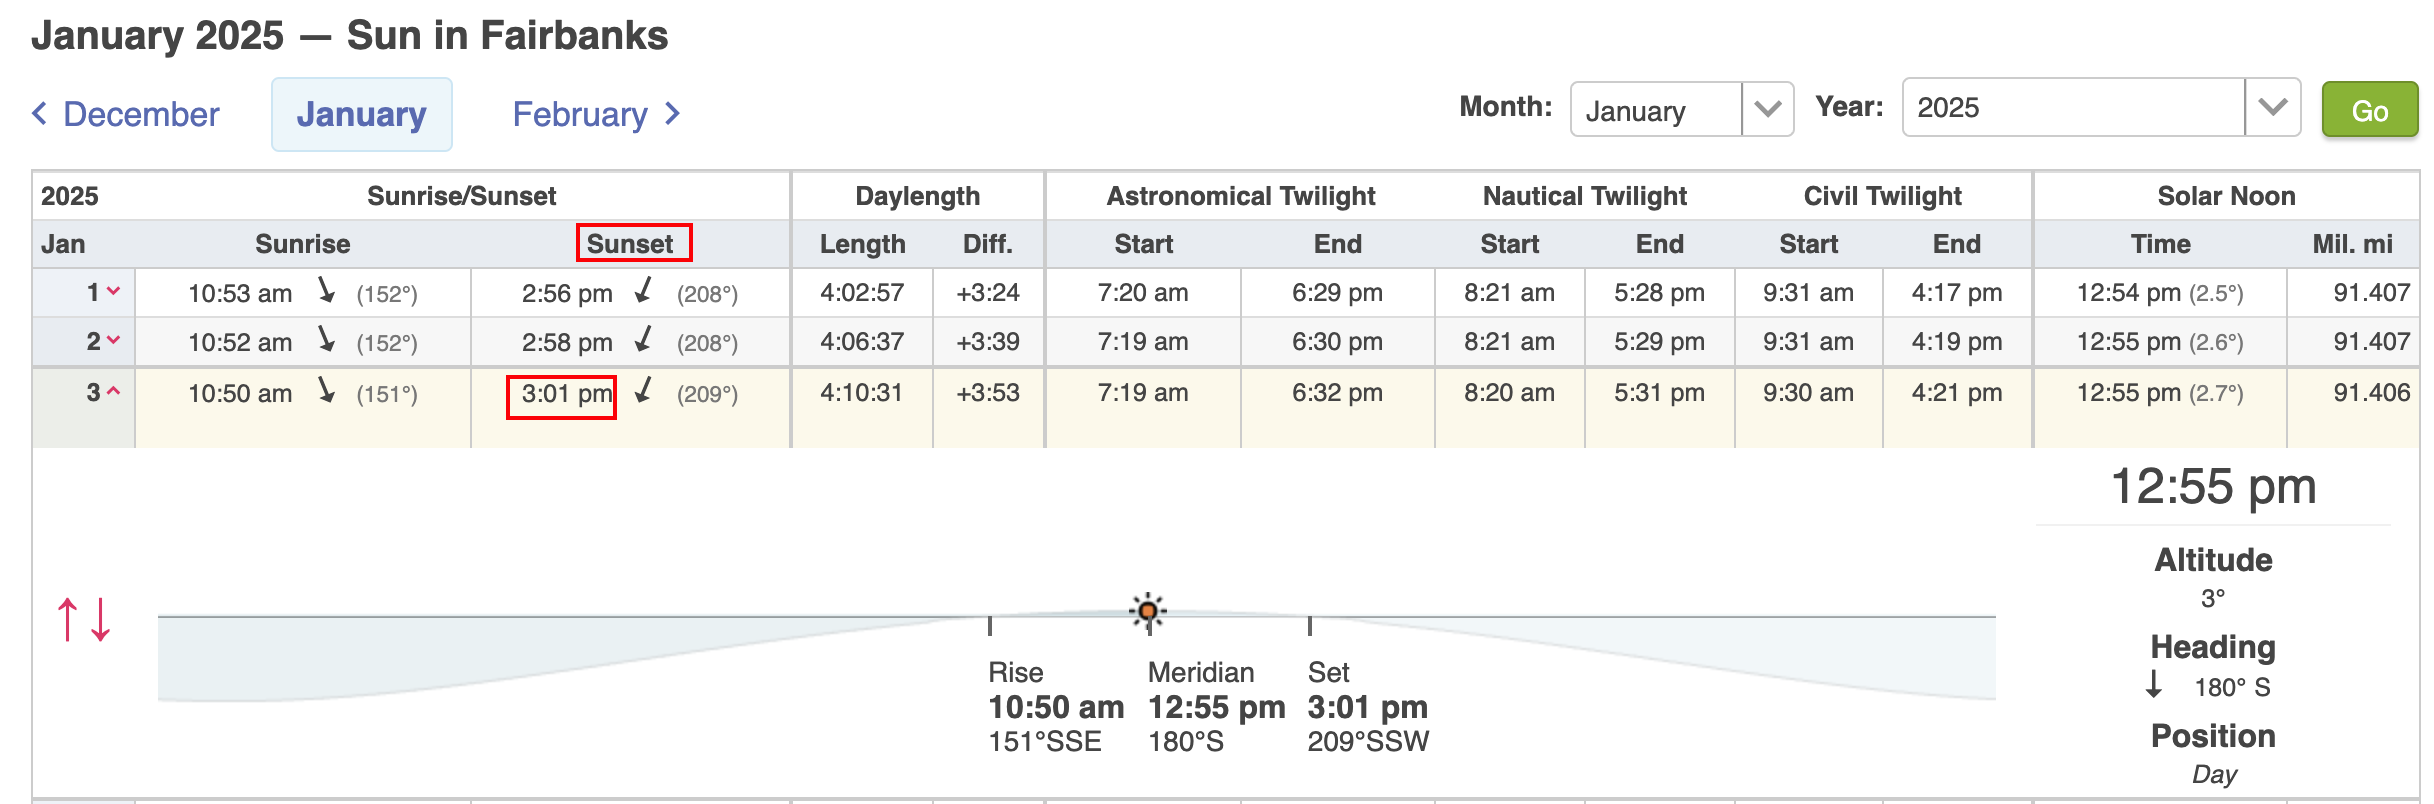Click the sunset direction arrow for Jan 2
Viewport: 2434px width, 804px height.
(x=644, y=340)
